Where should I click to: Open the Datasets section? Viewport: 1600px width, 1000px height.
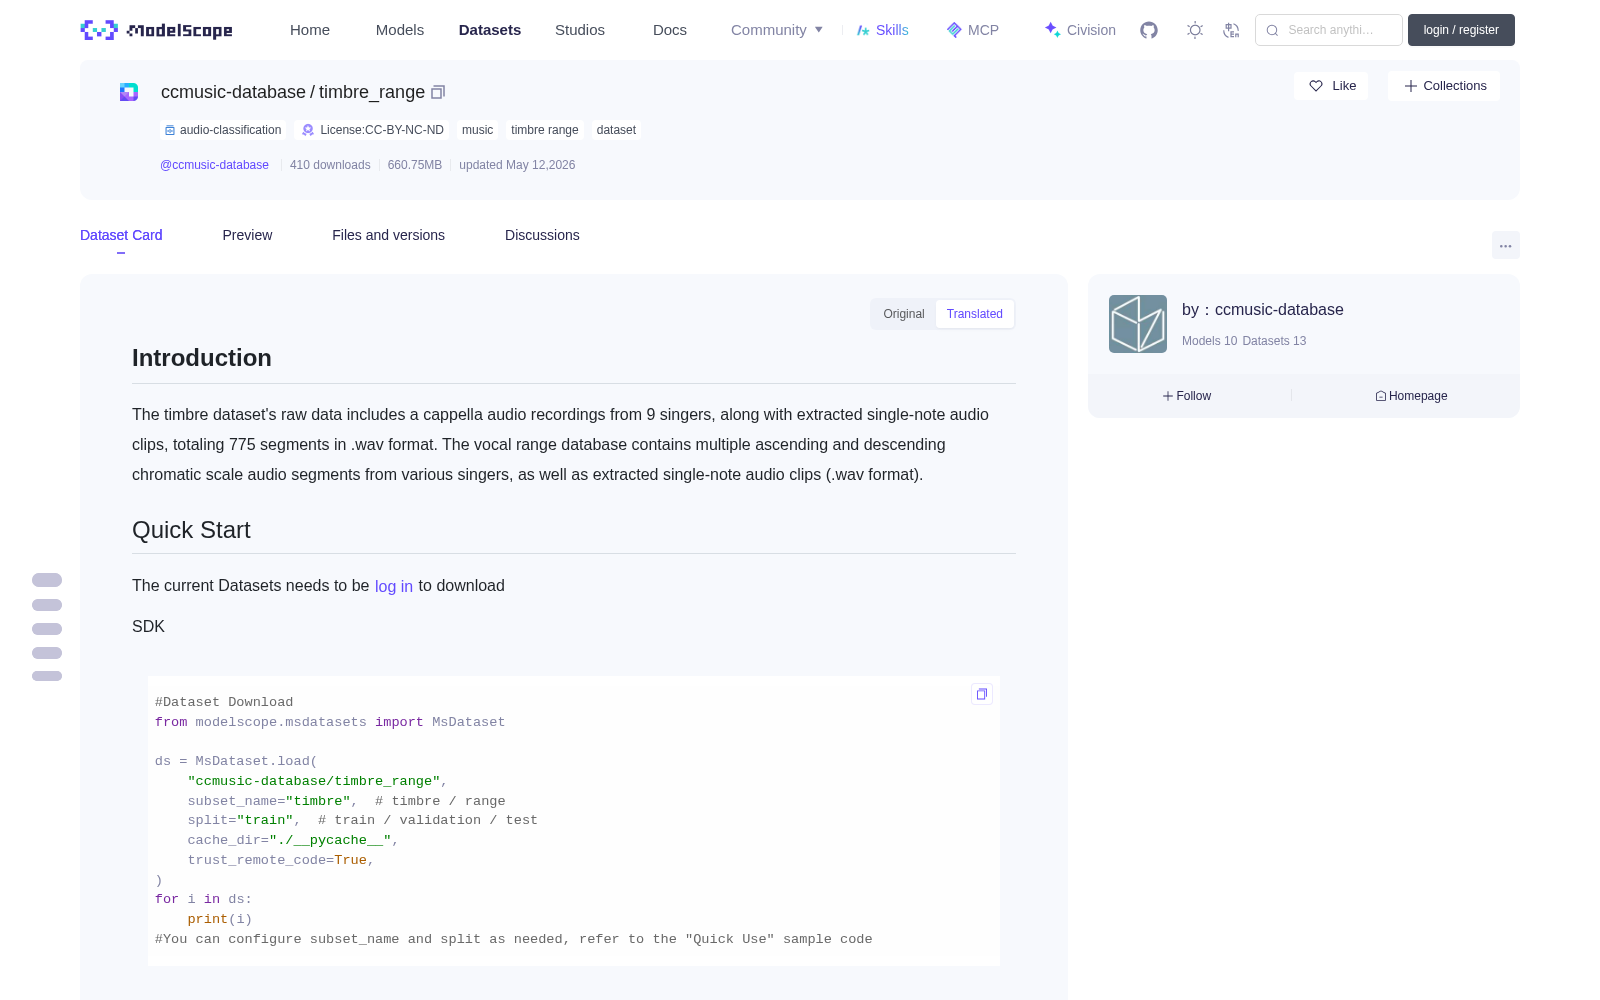pos(490,30)
